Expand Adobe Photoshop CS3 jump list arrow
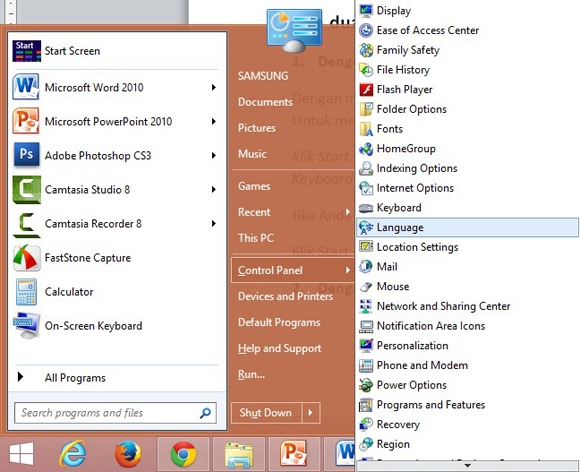 click(x=213, y=155)
